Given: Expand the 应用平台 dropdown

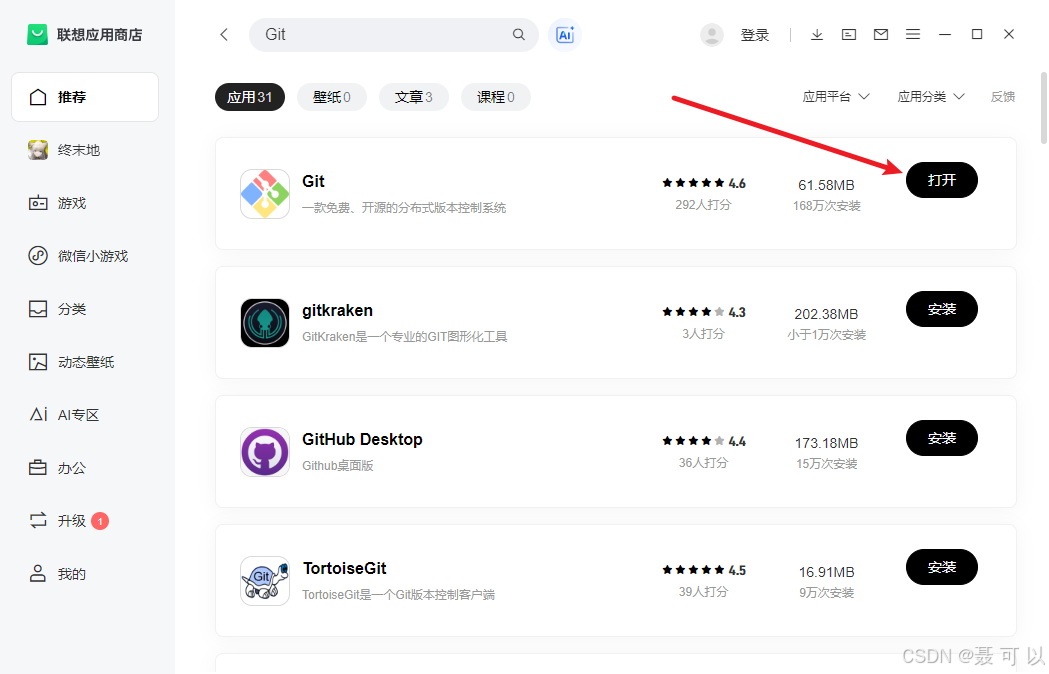Looking at the screenshot, I should point(836,97).
